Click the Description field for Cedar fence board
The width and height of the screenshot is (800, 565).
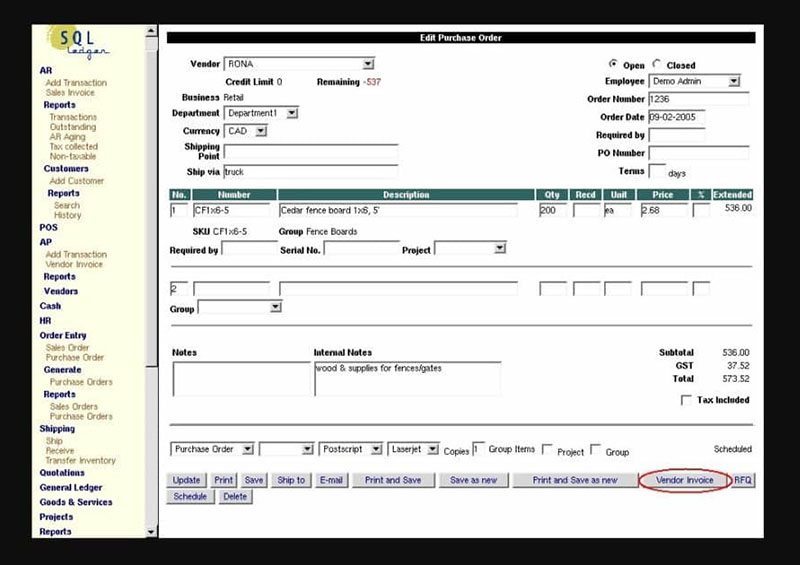tap(398, 210)
